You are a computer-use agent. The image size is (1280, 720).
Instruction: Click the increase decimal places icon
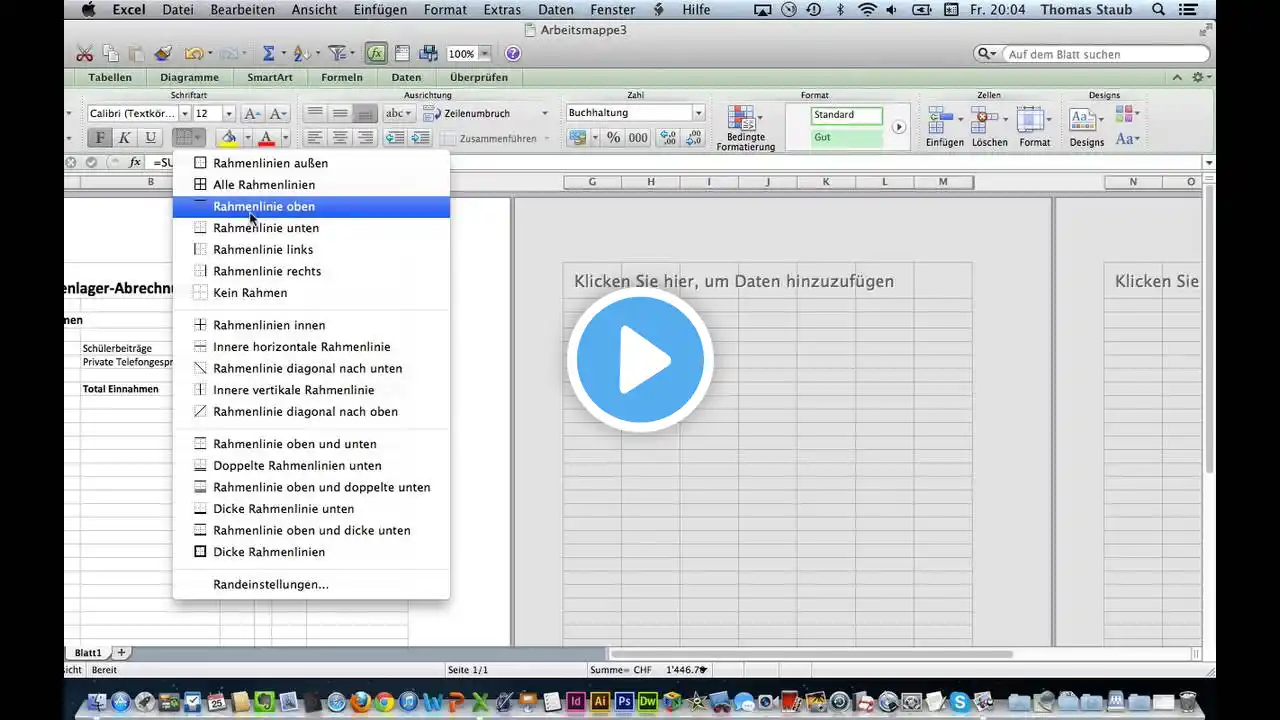pos(668,138)
